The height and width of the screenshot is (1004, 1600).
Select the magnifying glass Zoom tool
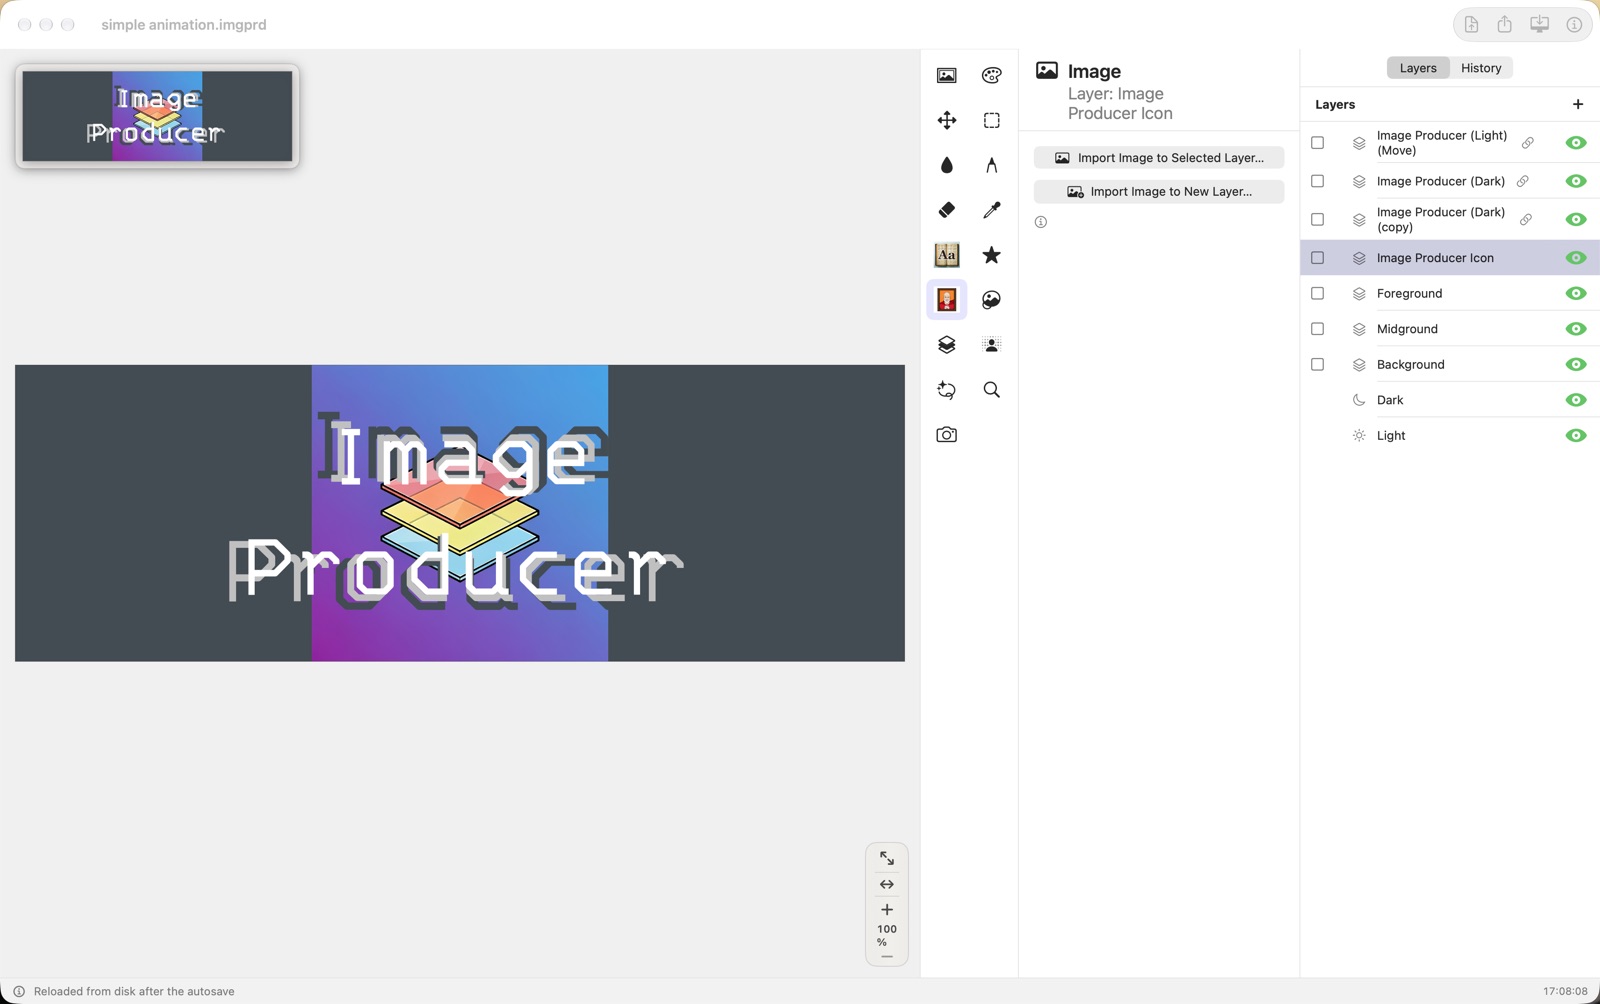pos(991,390)
